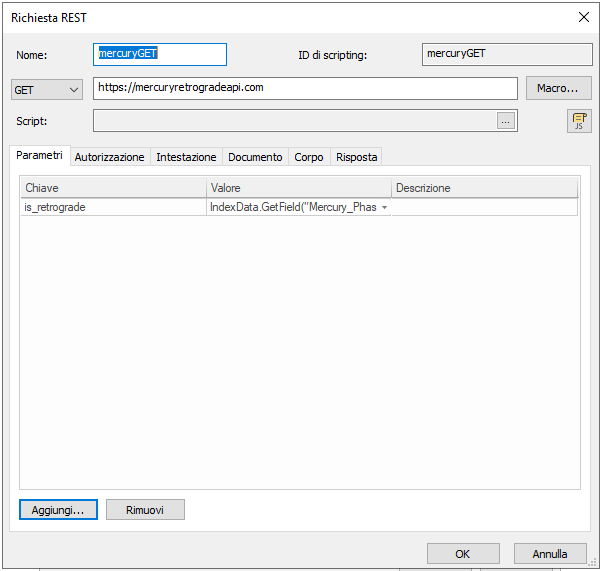Viewport: 603px width, 571px height.
Task: Click the Descrizione column header
Action: click(485, 188)
